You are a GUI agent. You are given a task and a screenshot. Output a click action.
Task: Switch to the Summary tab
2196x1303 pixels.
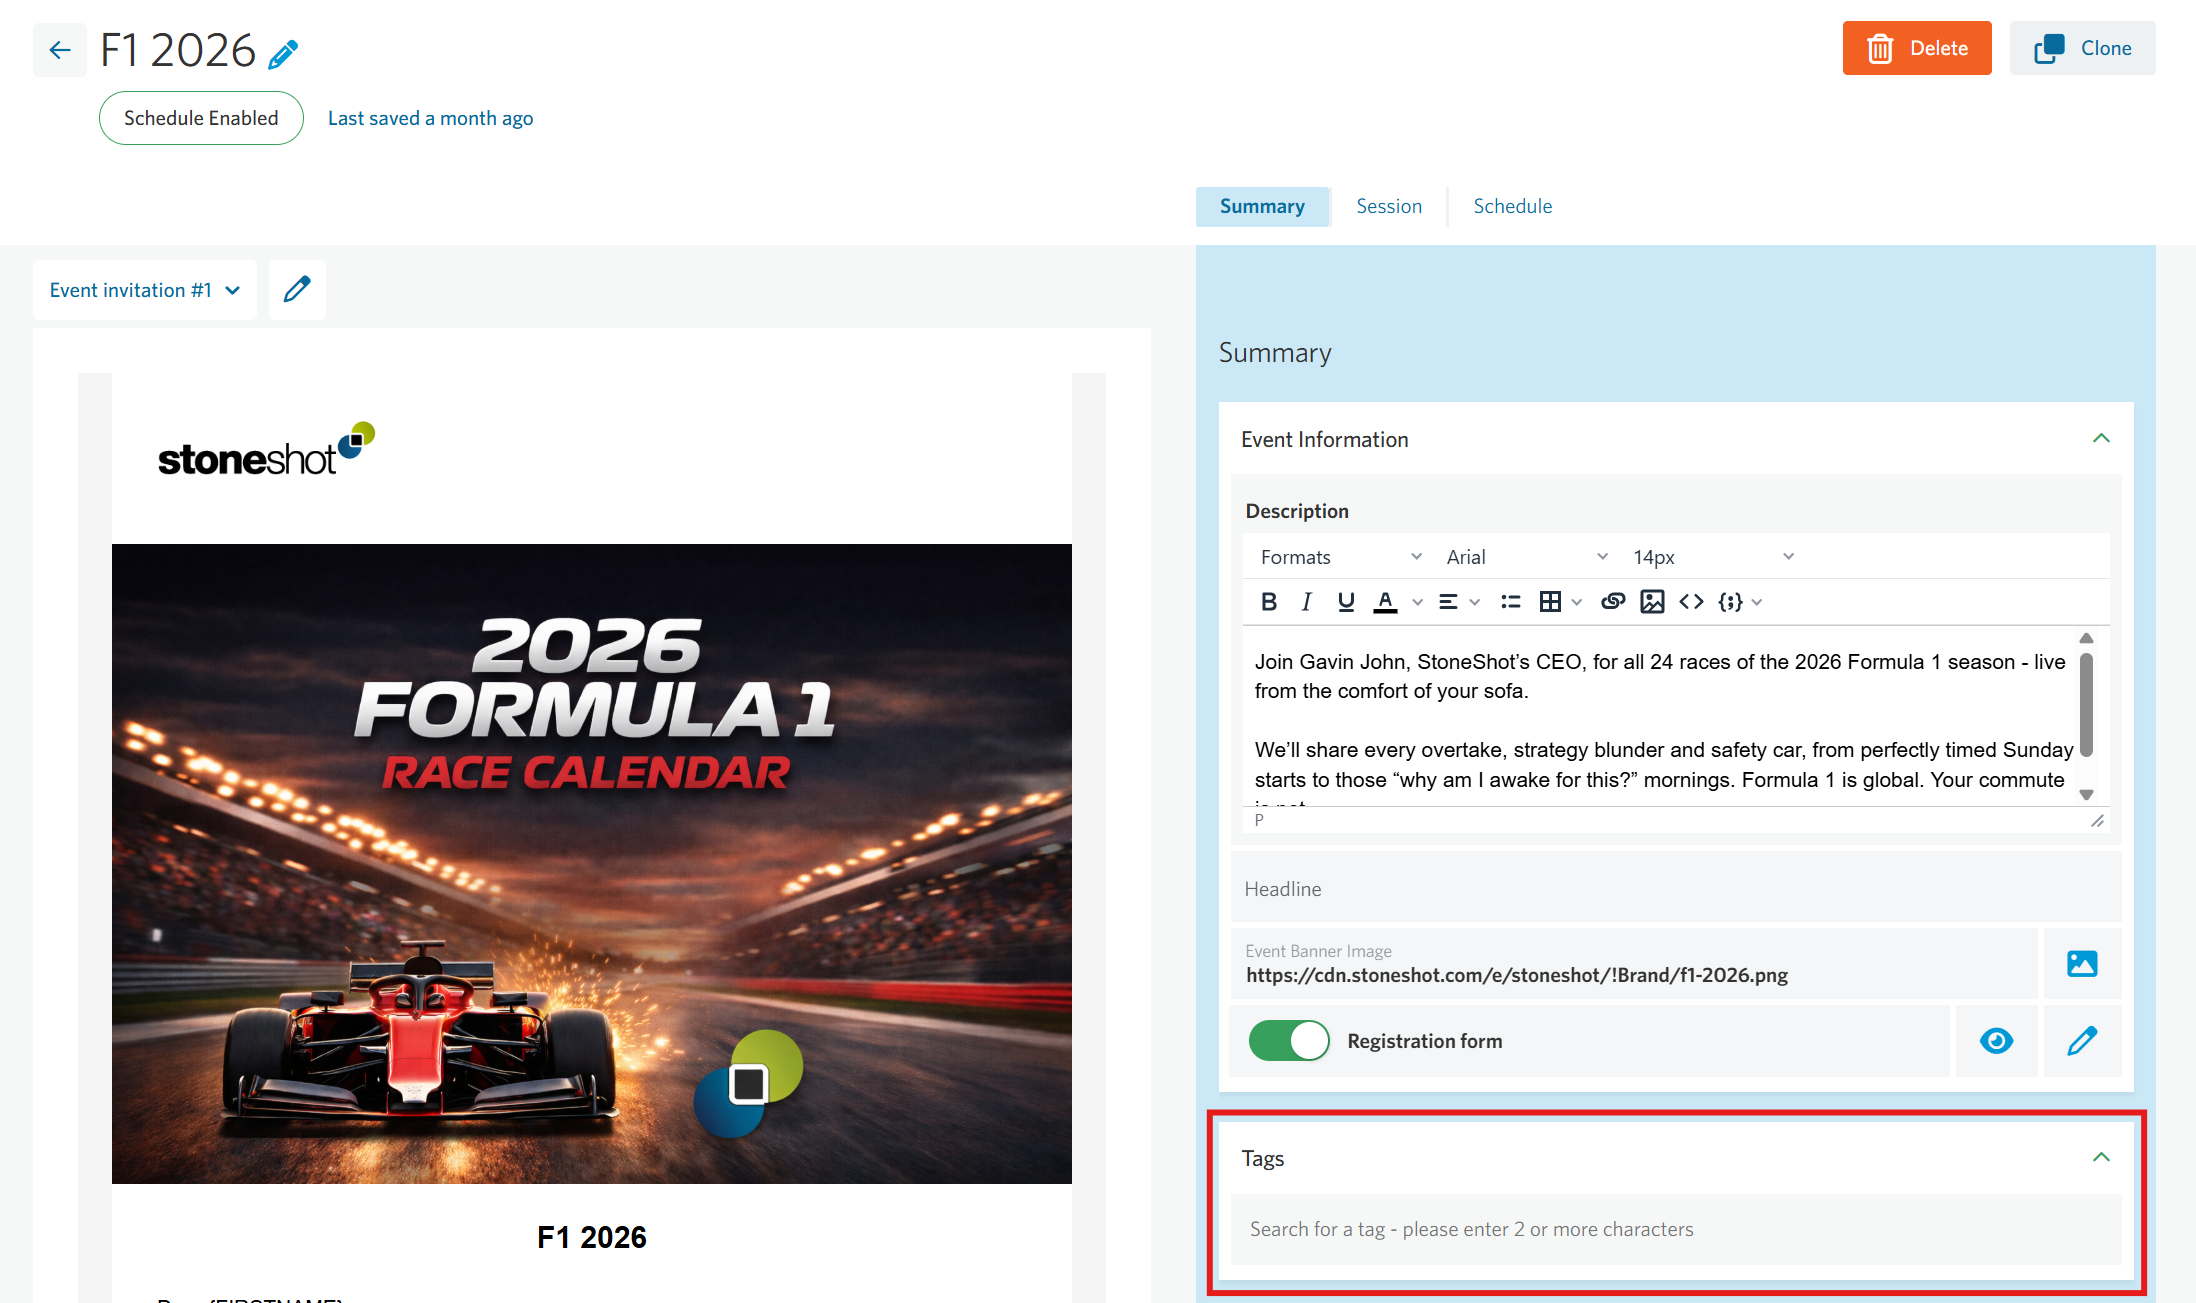coord(1262,206)
